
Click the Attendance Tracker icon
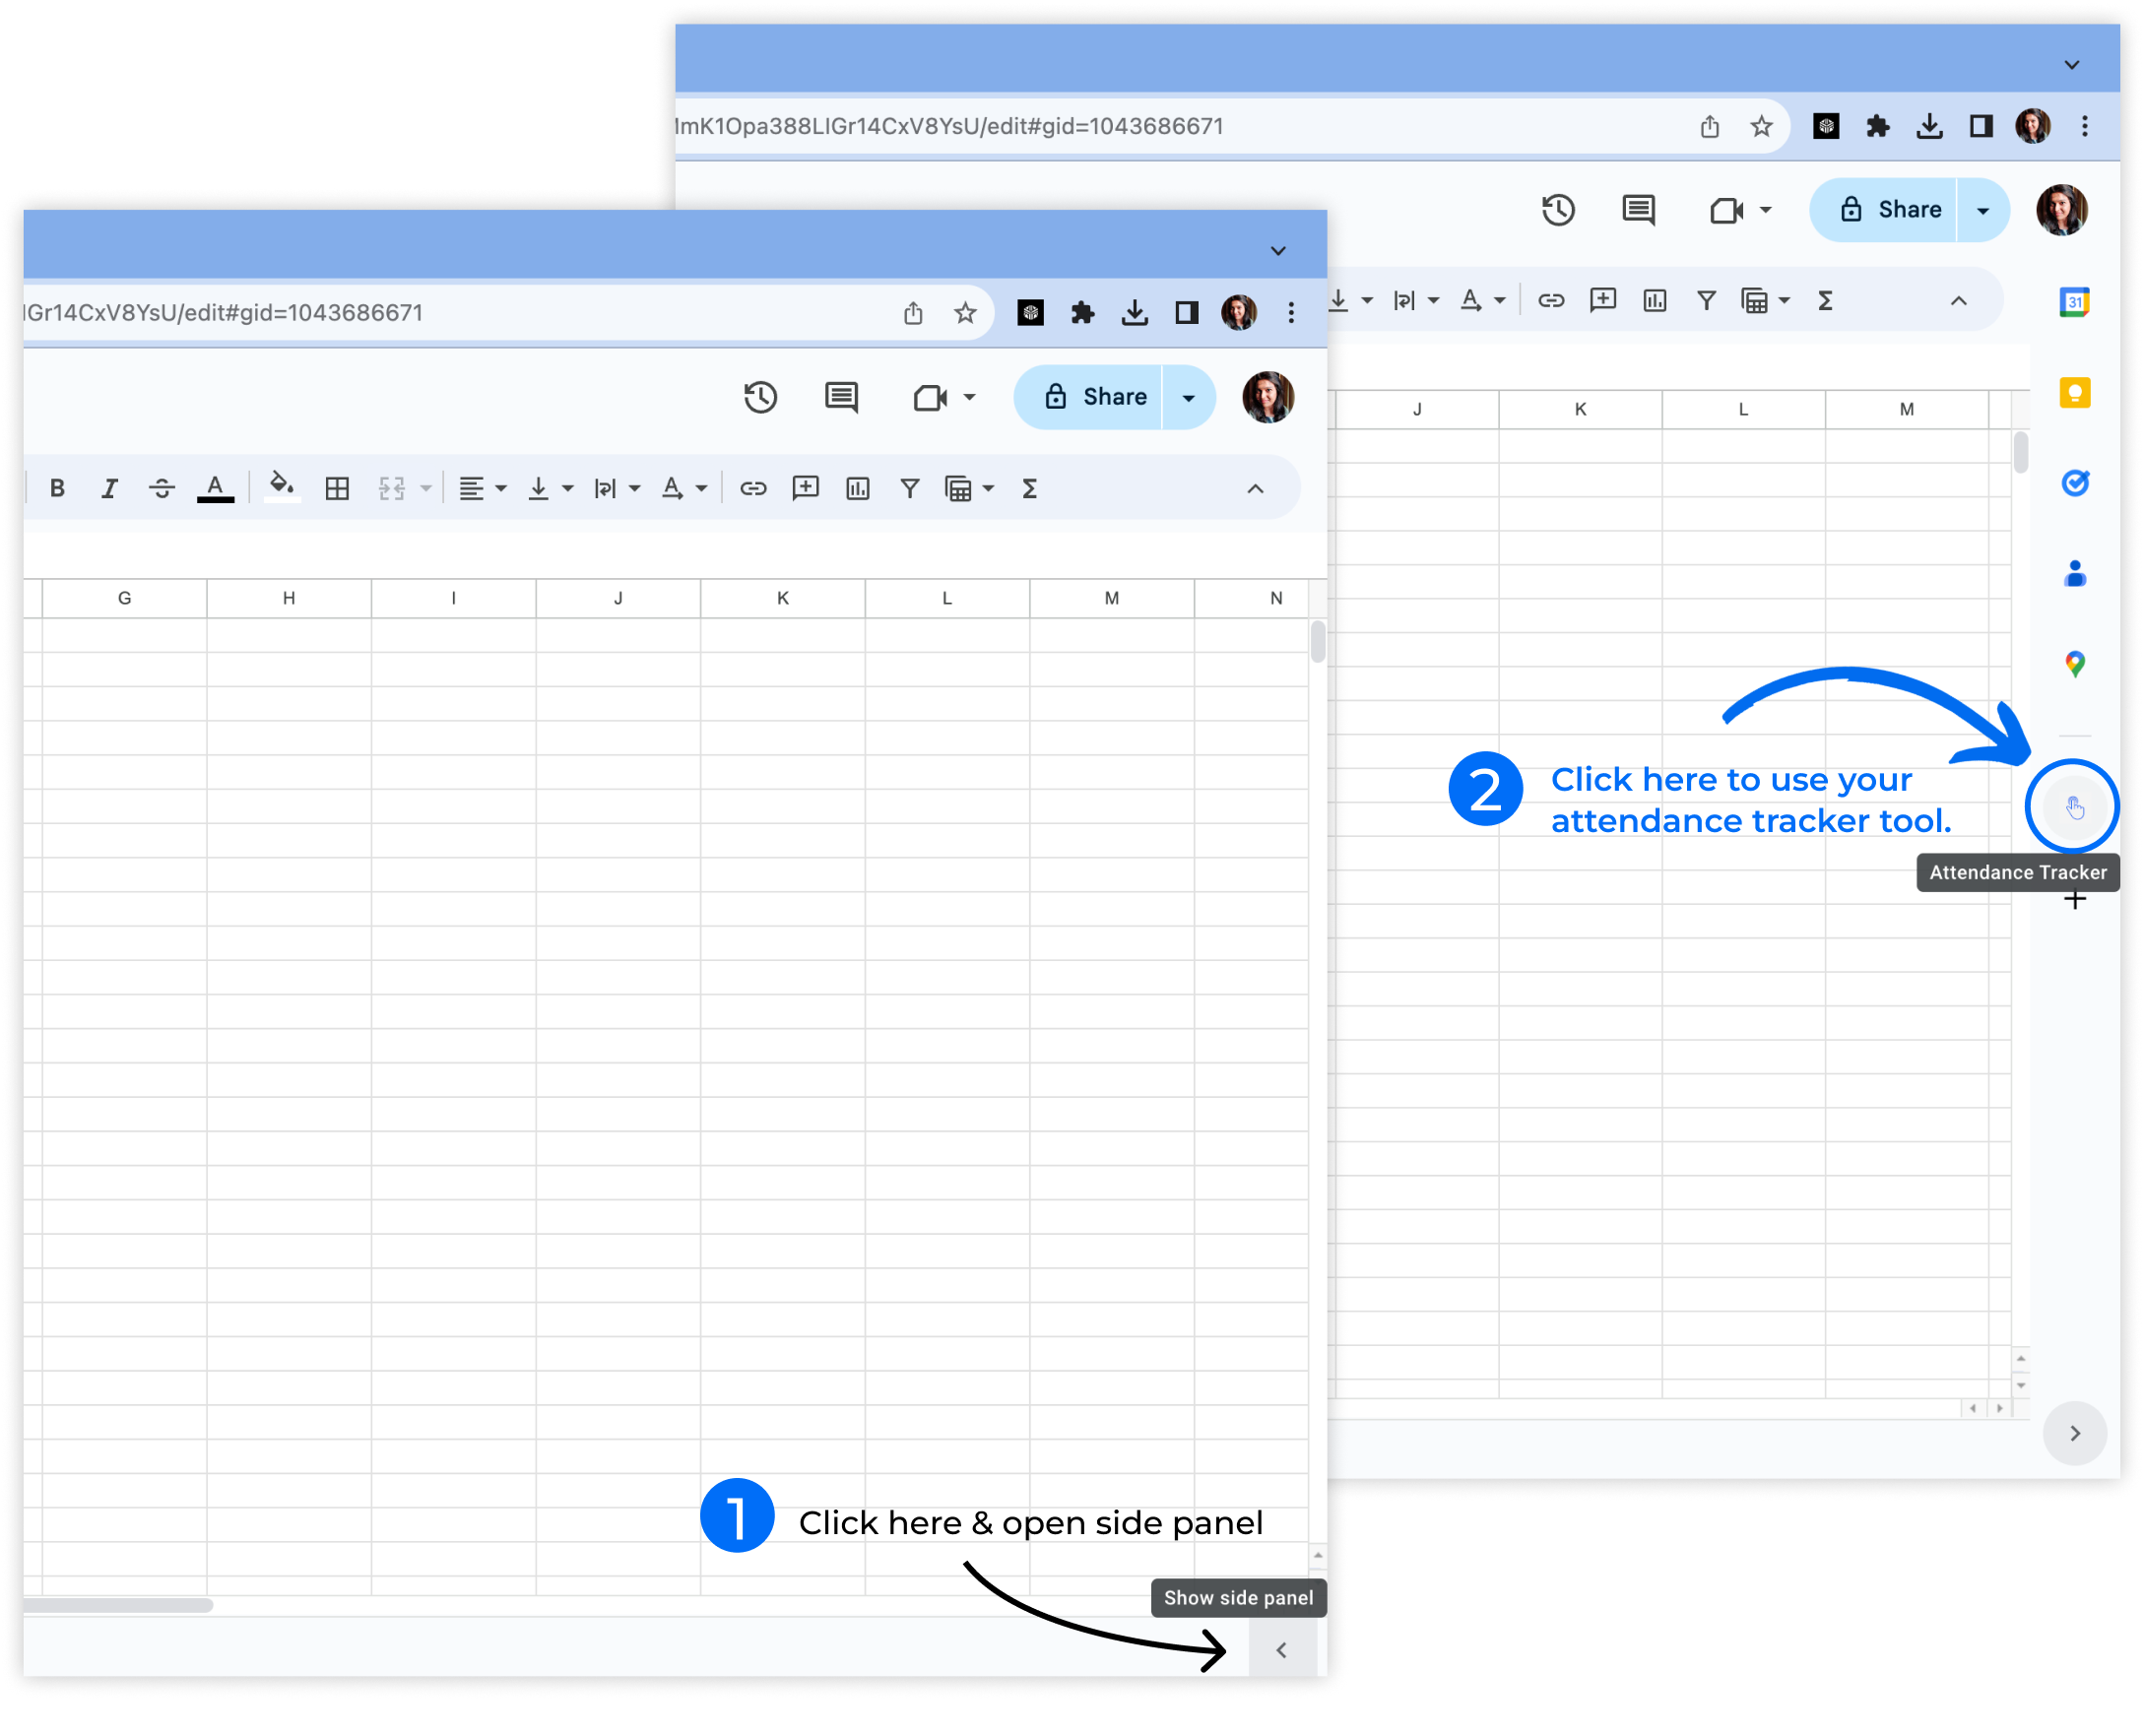tap(2068, 806)
